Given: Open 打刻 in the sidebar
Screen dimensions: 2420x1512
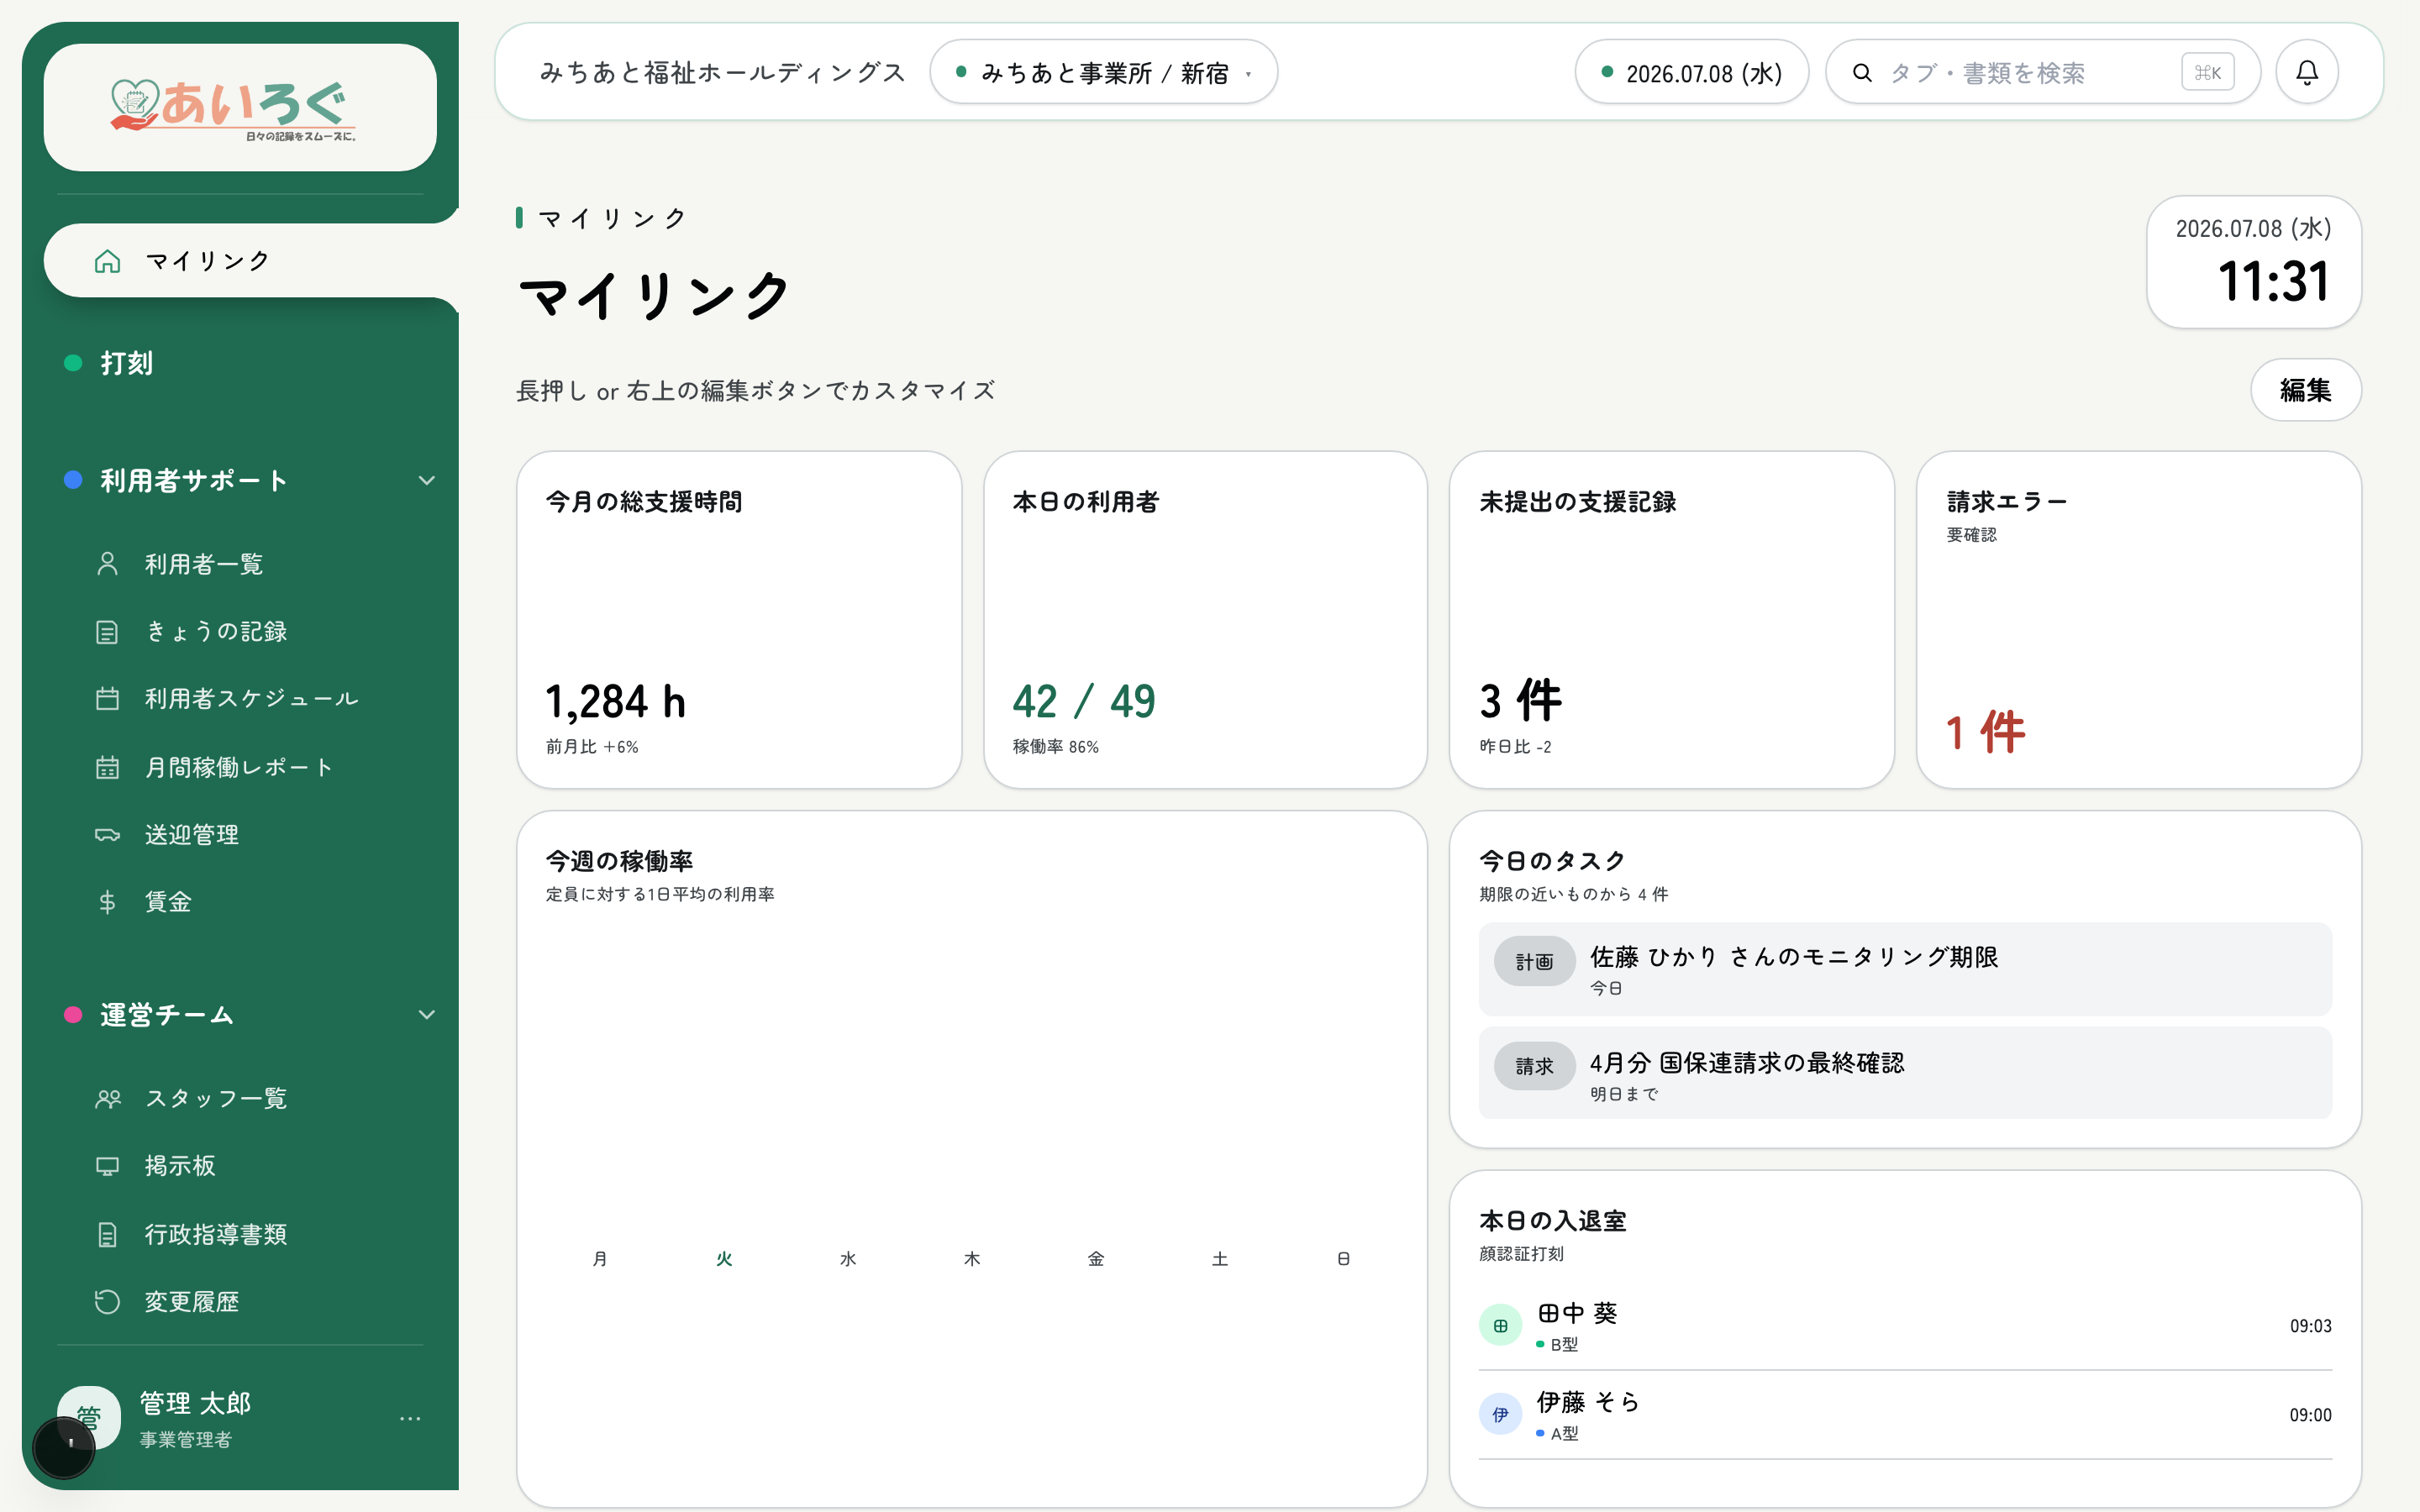Looking at the screenshot, I should (127, 363).
